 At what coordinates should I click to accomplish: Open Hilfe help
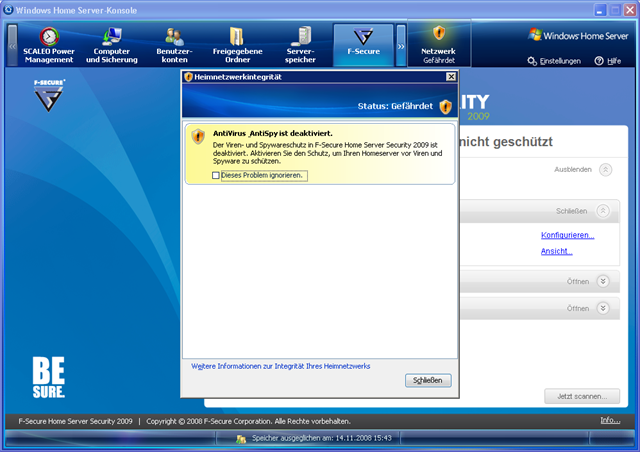[608, 61]
